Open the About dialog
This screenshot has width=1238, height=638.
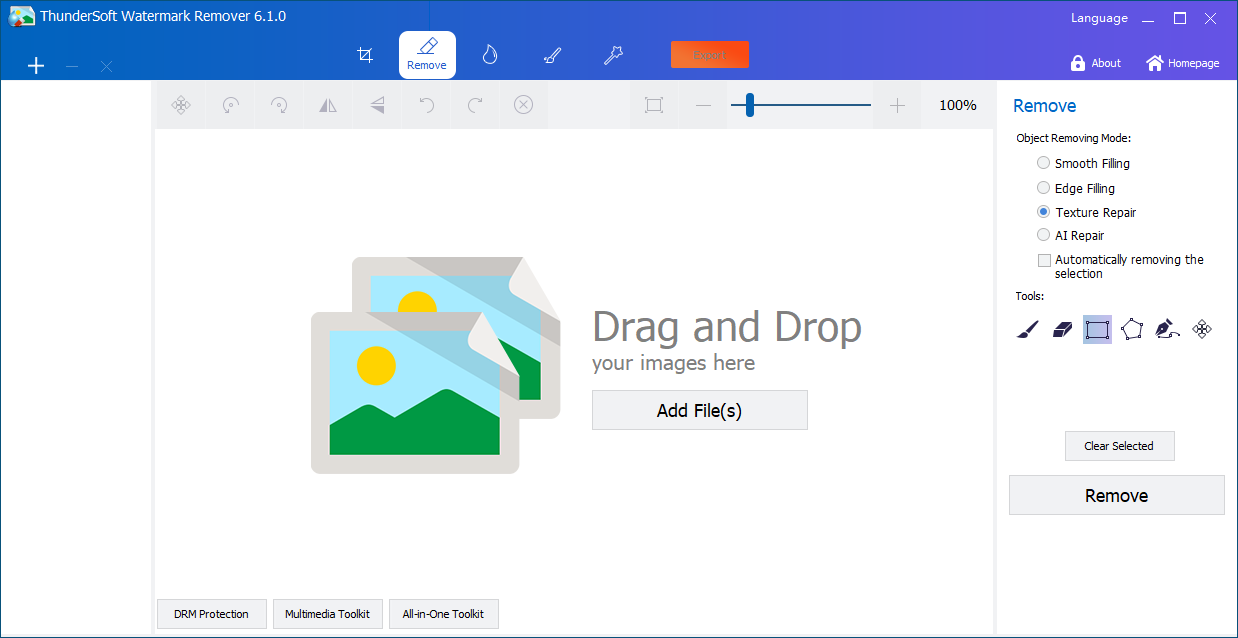pos(1095,62)
